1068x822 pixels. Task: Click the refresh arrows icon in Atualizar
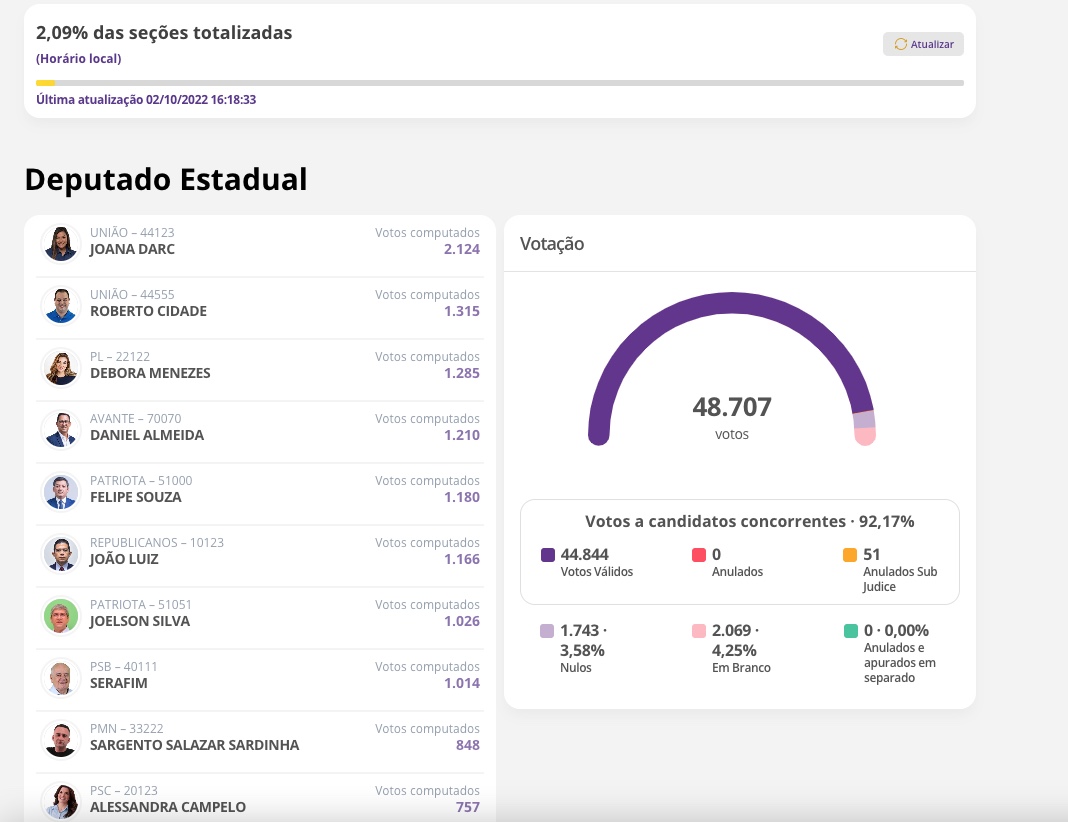tap(900, 44)
